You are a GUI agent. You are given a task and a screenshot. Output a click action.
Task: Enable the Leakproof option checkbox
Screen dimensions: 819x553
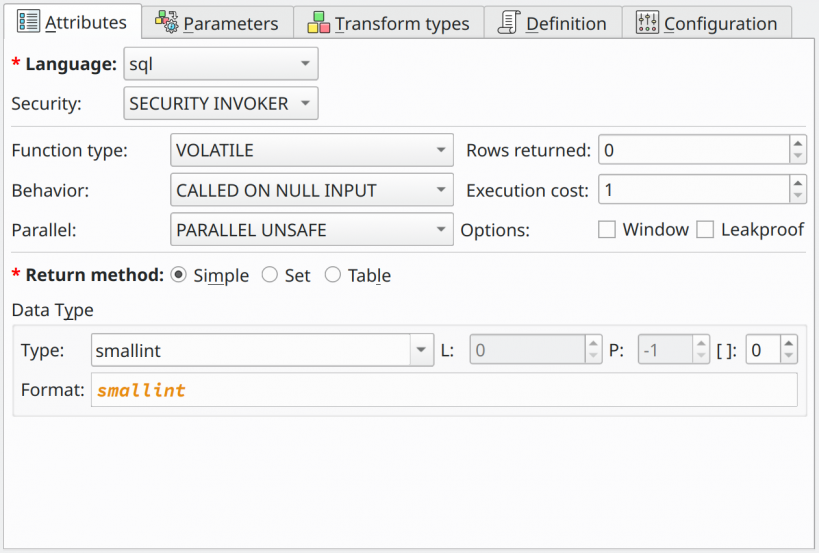click(705, 229)
